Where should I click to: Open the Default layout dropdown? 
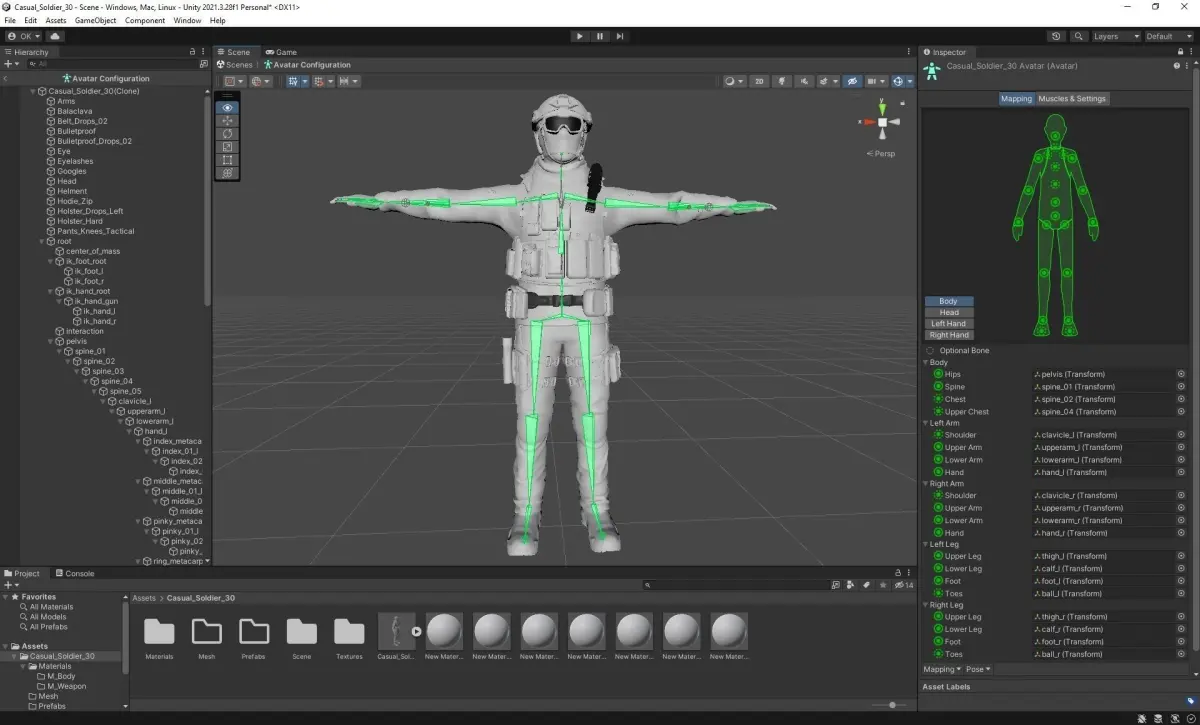coord(1169,36)
